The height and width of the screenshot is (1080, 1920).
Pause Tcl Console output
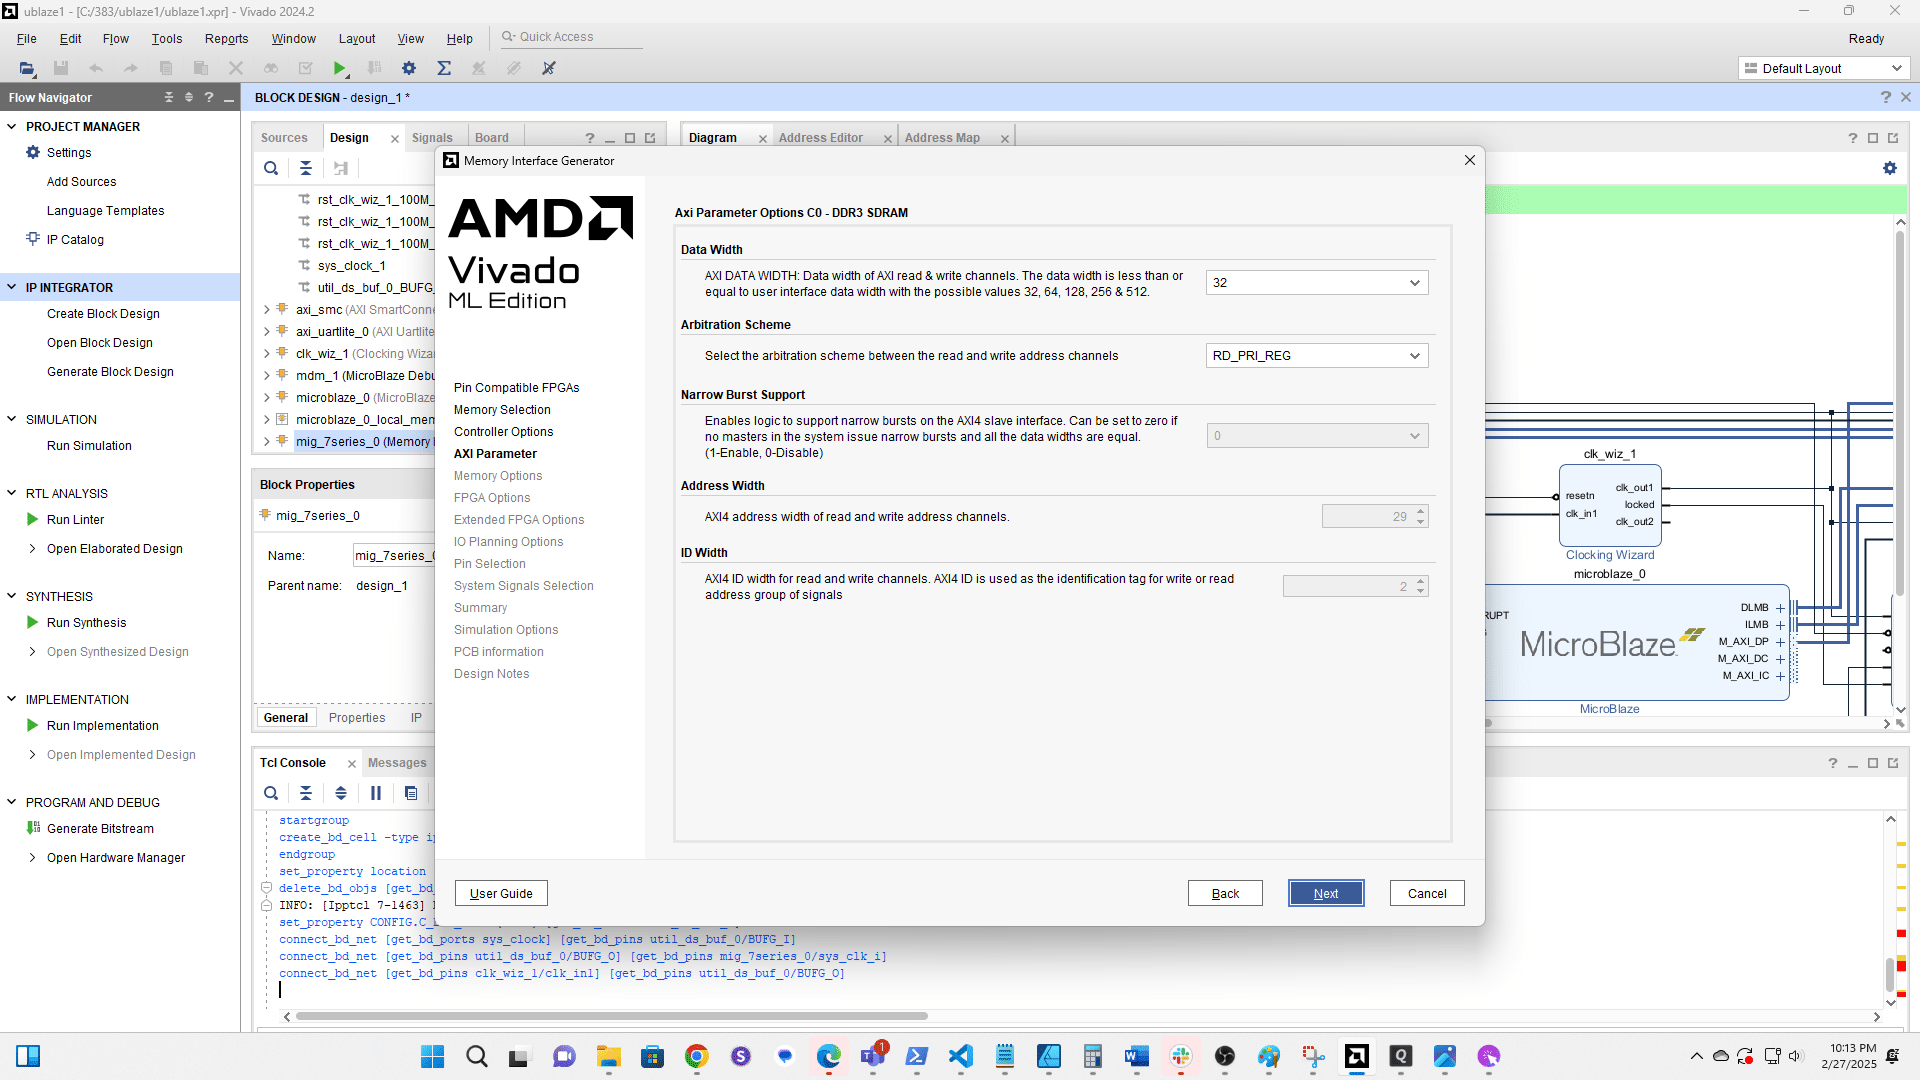click(376, 793)
